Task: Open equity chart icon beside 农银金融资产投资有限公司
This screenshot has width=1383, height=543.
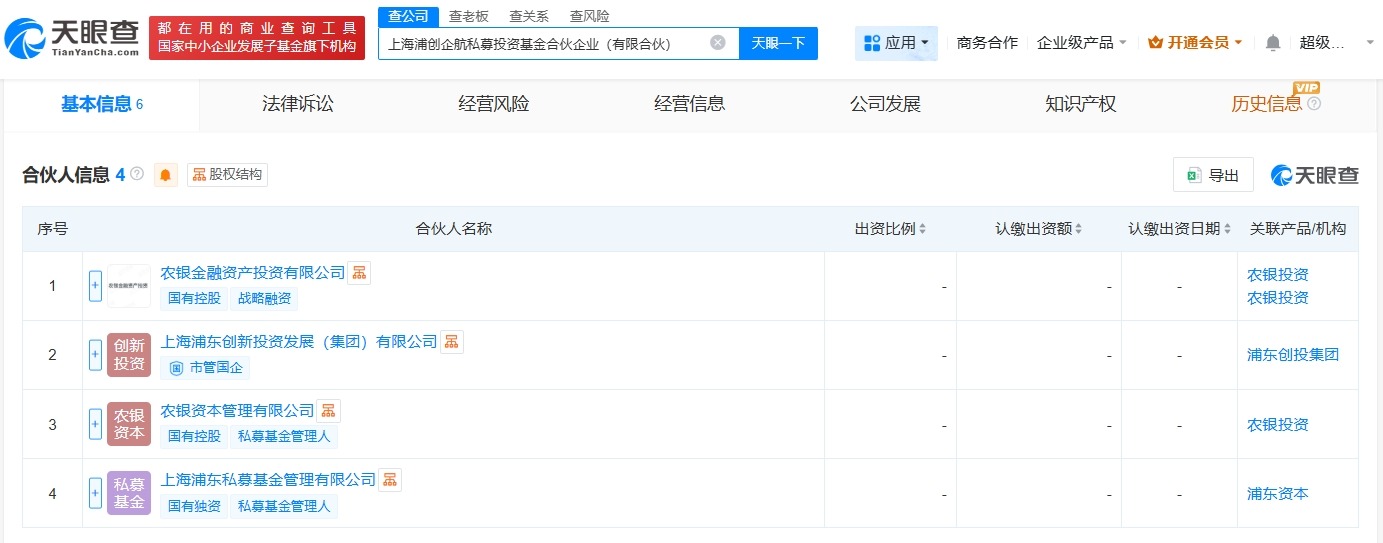Action: (x=359, y=273)
